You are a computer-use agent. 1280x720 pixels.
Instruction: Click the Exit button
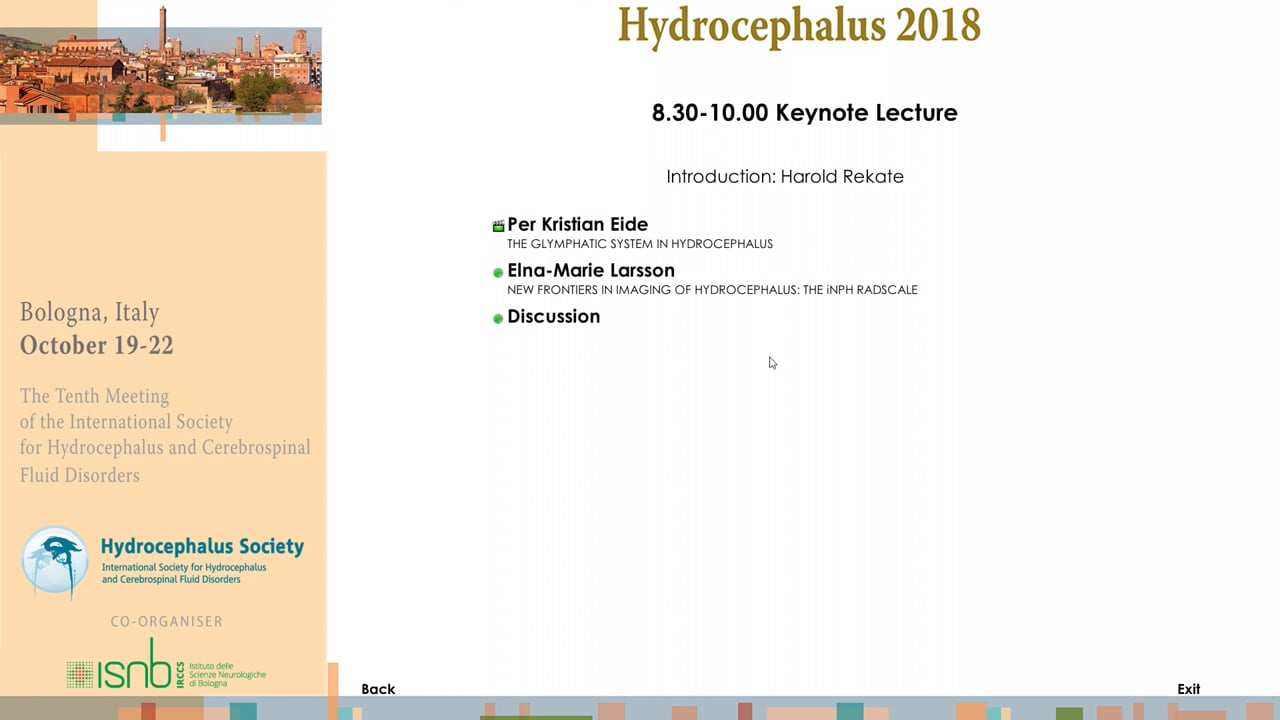1189,689
